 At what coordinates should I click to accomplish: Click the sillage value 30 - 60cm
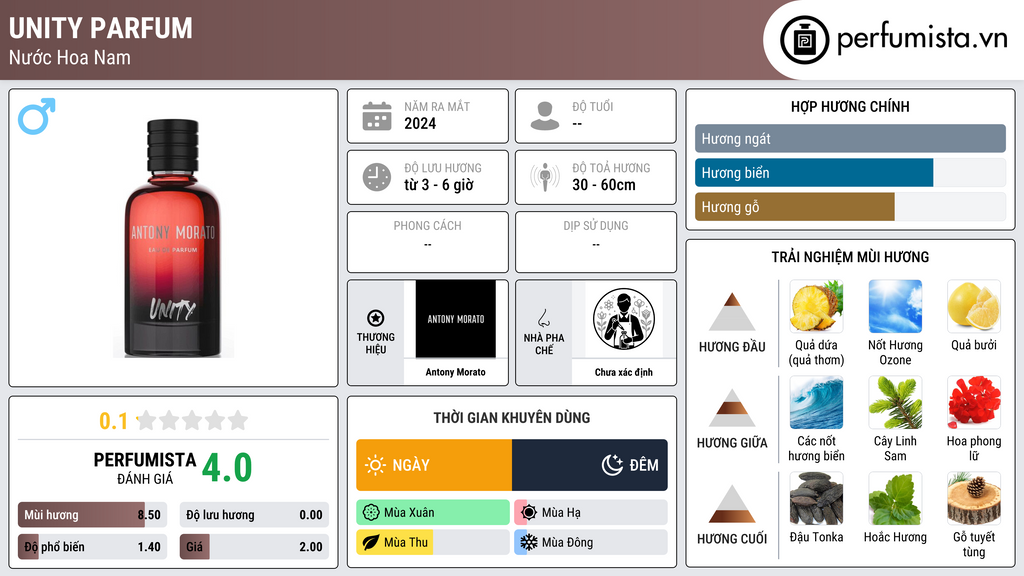click(x=603, y=185)
